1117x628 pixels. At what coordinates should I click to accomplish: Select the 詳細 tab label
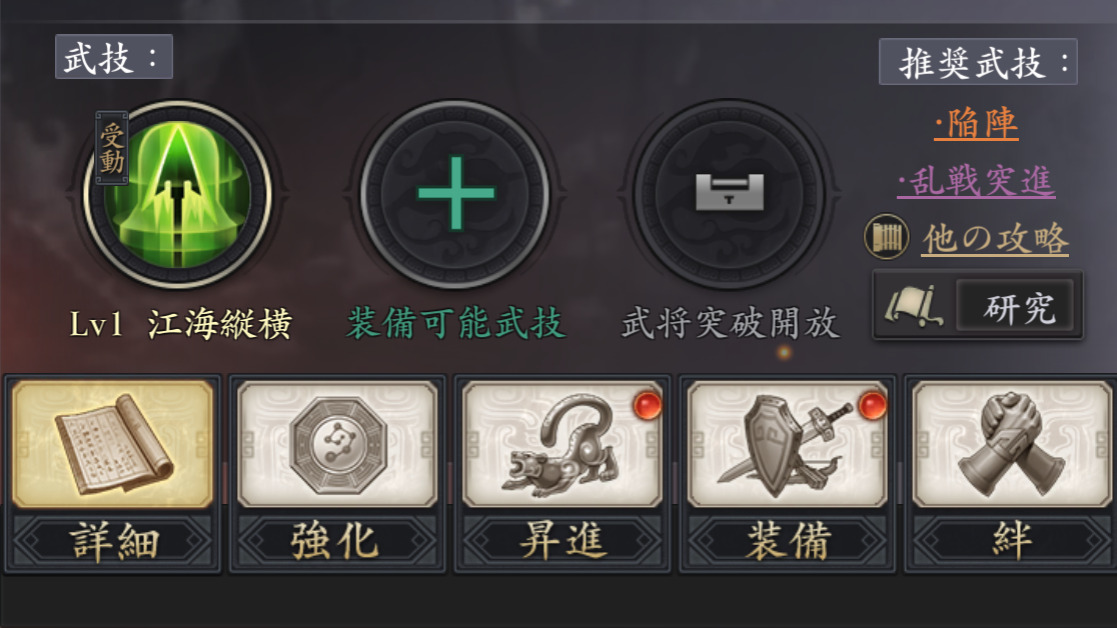[113, 541]
